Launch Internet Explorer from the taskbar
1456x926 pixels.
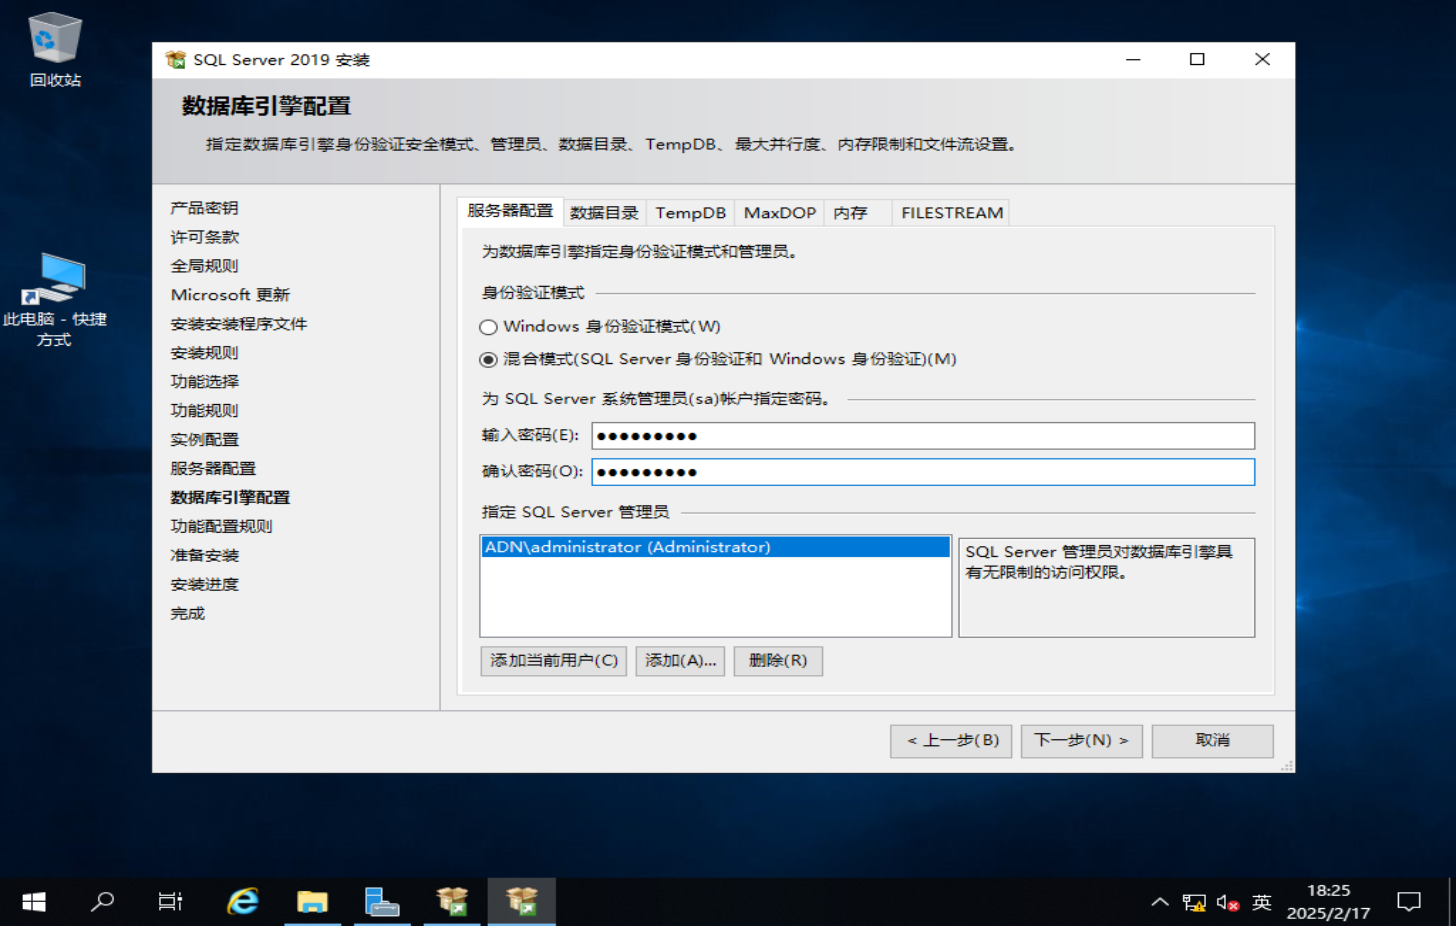(242, 902)
